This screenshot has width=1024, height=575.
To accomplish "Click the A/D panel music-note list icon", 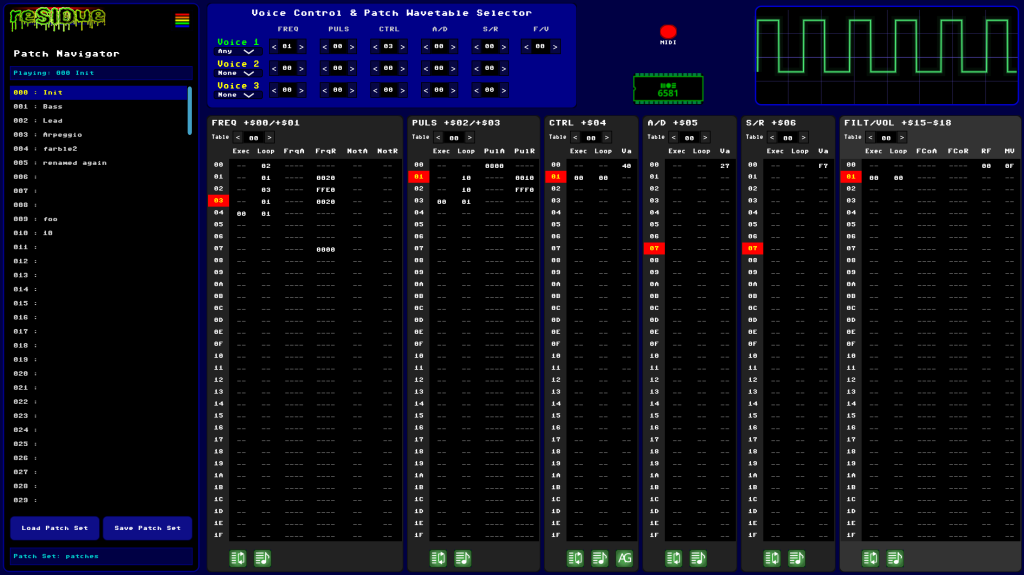I will click(x=699, y=558).
